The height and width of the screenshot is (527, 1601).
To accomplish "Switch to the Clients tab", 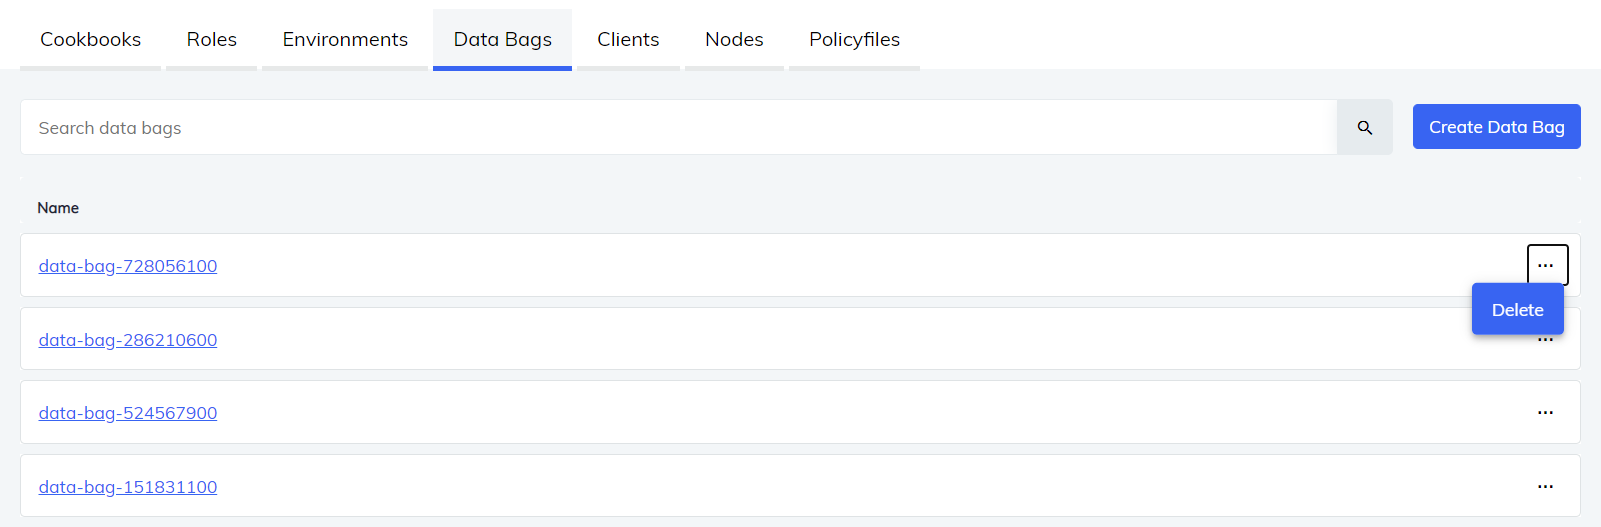I will (x=628, y=39).
